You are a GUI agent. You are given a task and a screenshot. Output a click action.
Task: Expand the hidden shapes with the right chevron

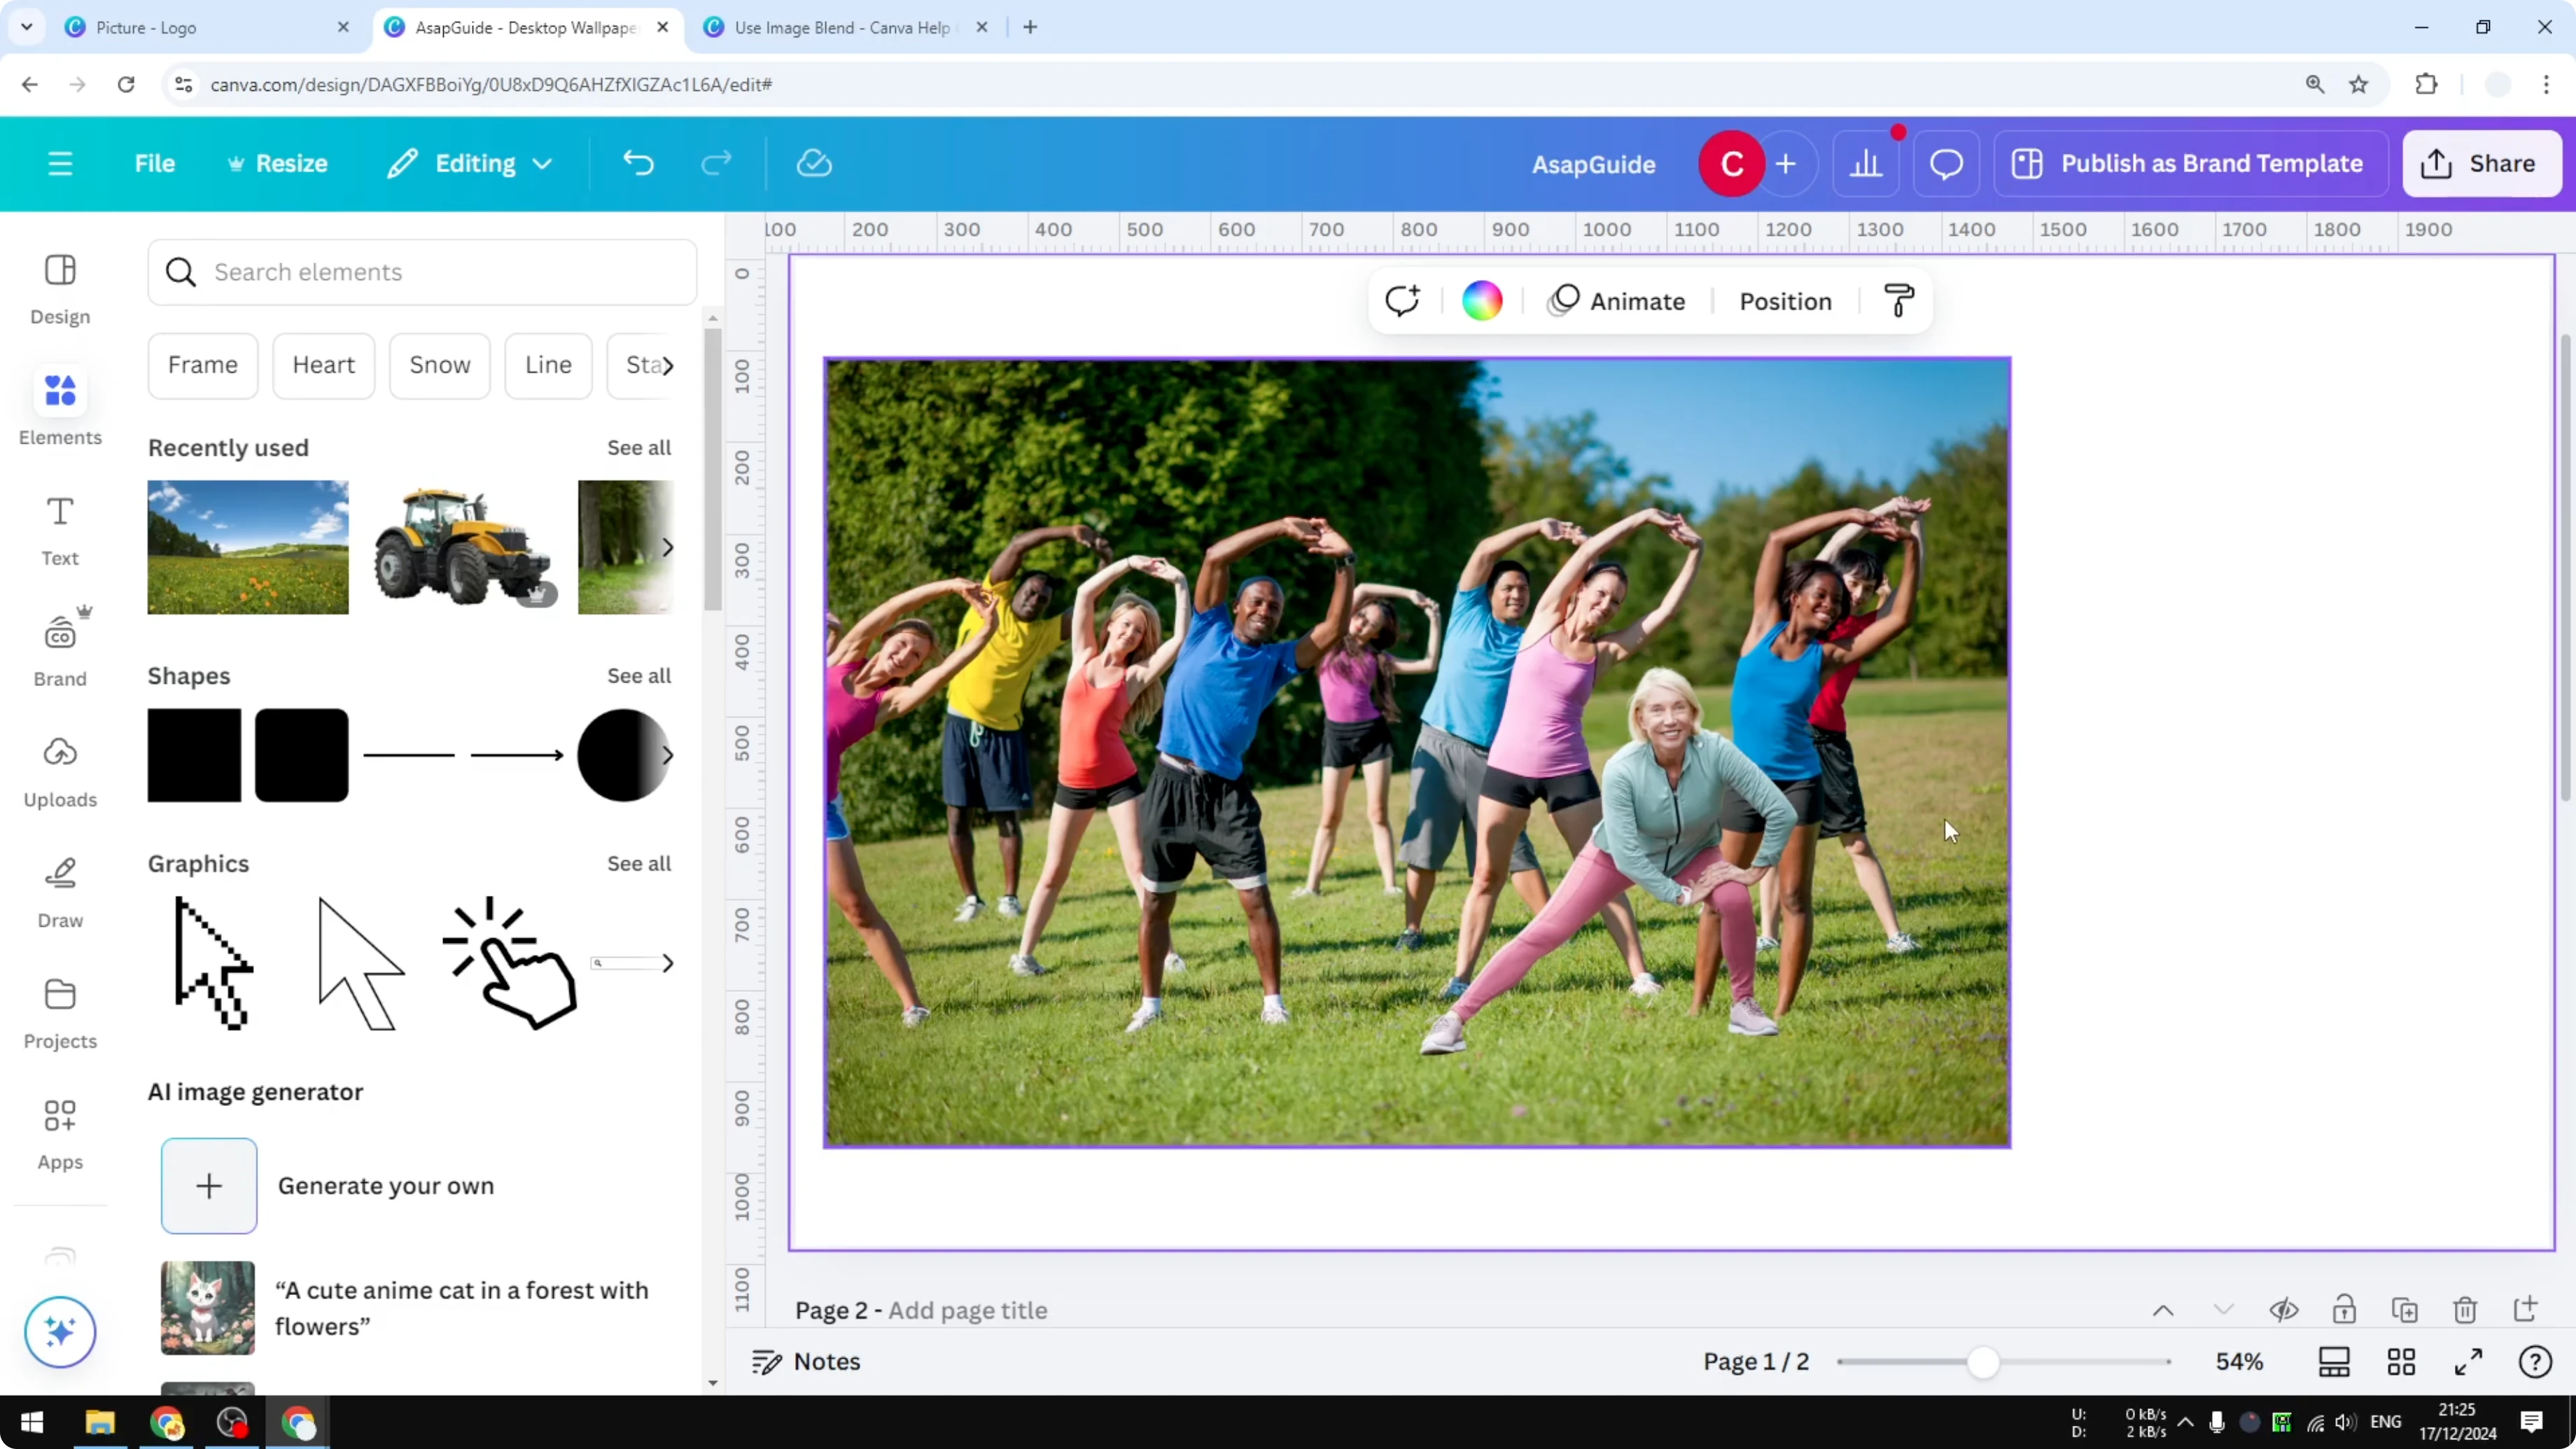(668, 755)
